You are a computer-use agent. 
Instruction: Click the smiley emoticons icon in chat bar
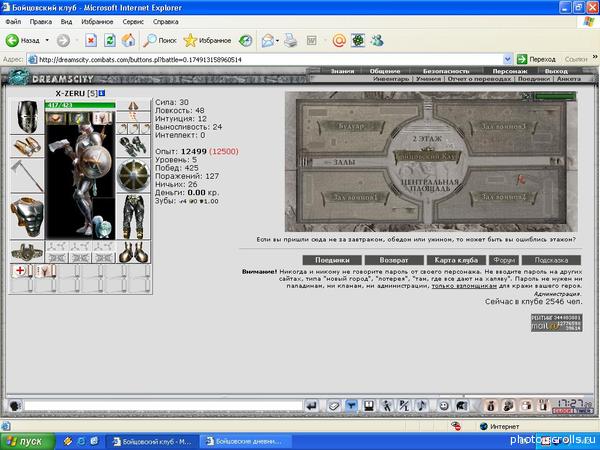[x=444, y=406]
